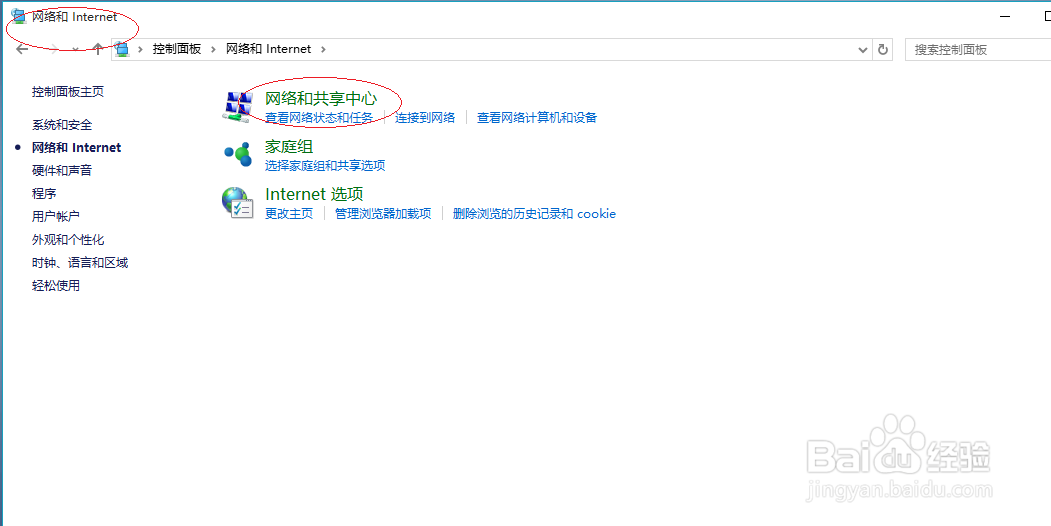The height and width of the screenshot is (526, 1051).
Task: Click the Refresh button in address bar
Action: coord(883,49)
